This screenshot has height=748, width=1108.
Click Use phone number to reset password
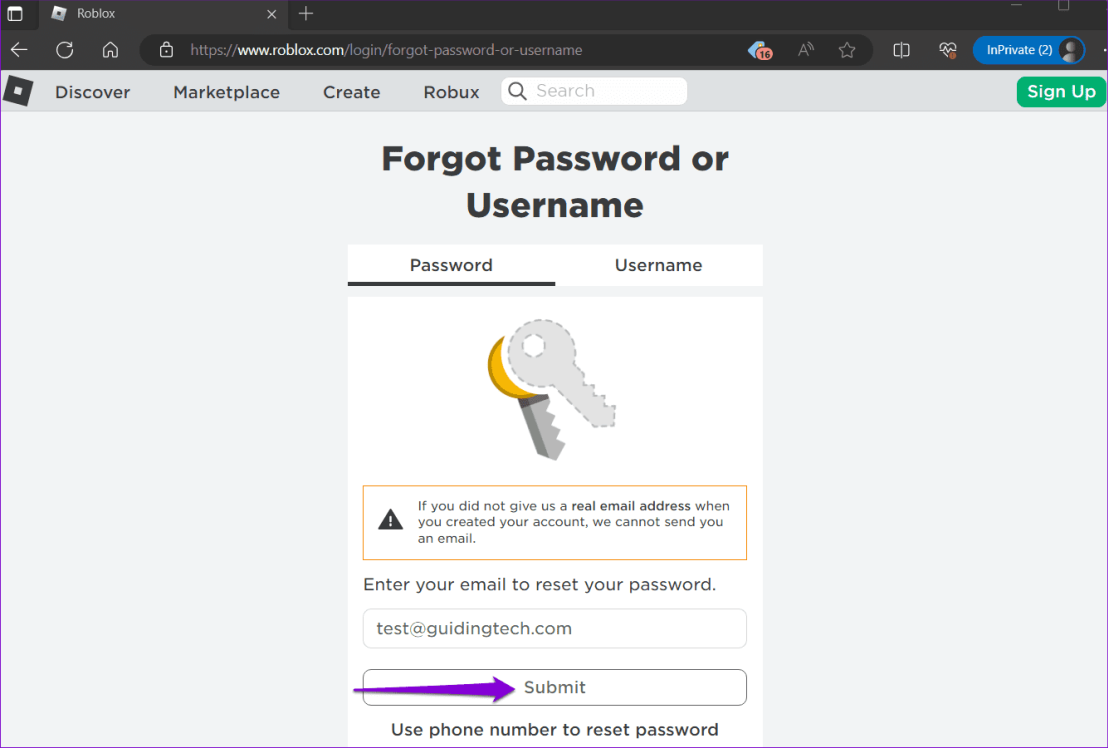(554, 730)
